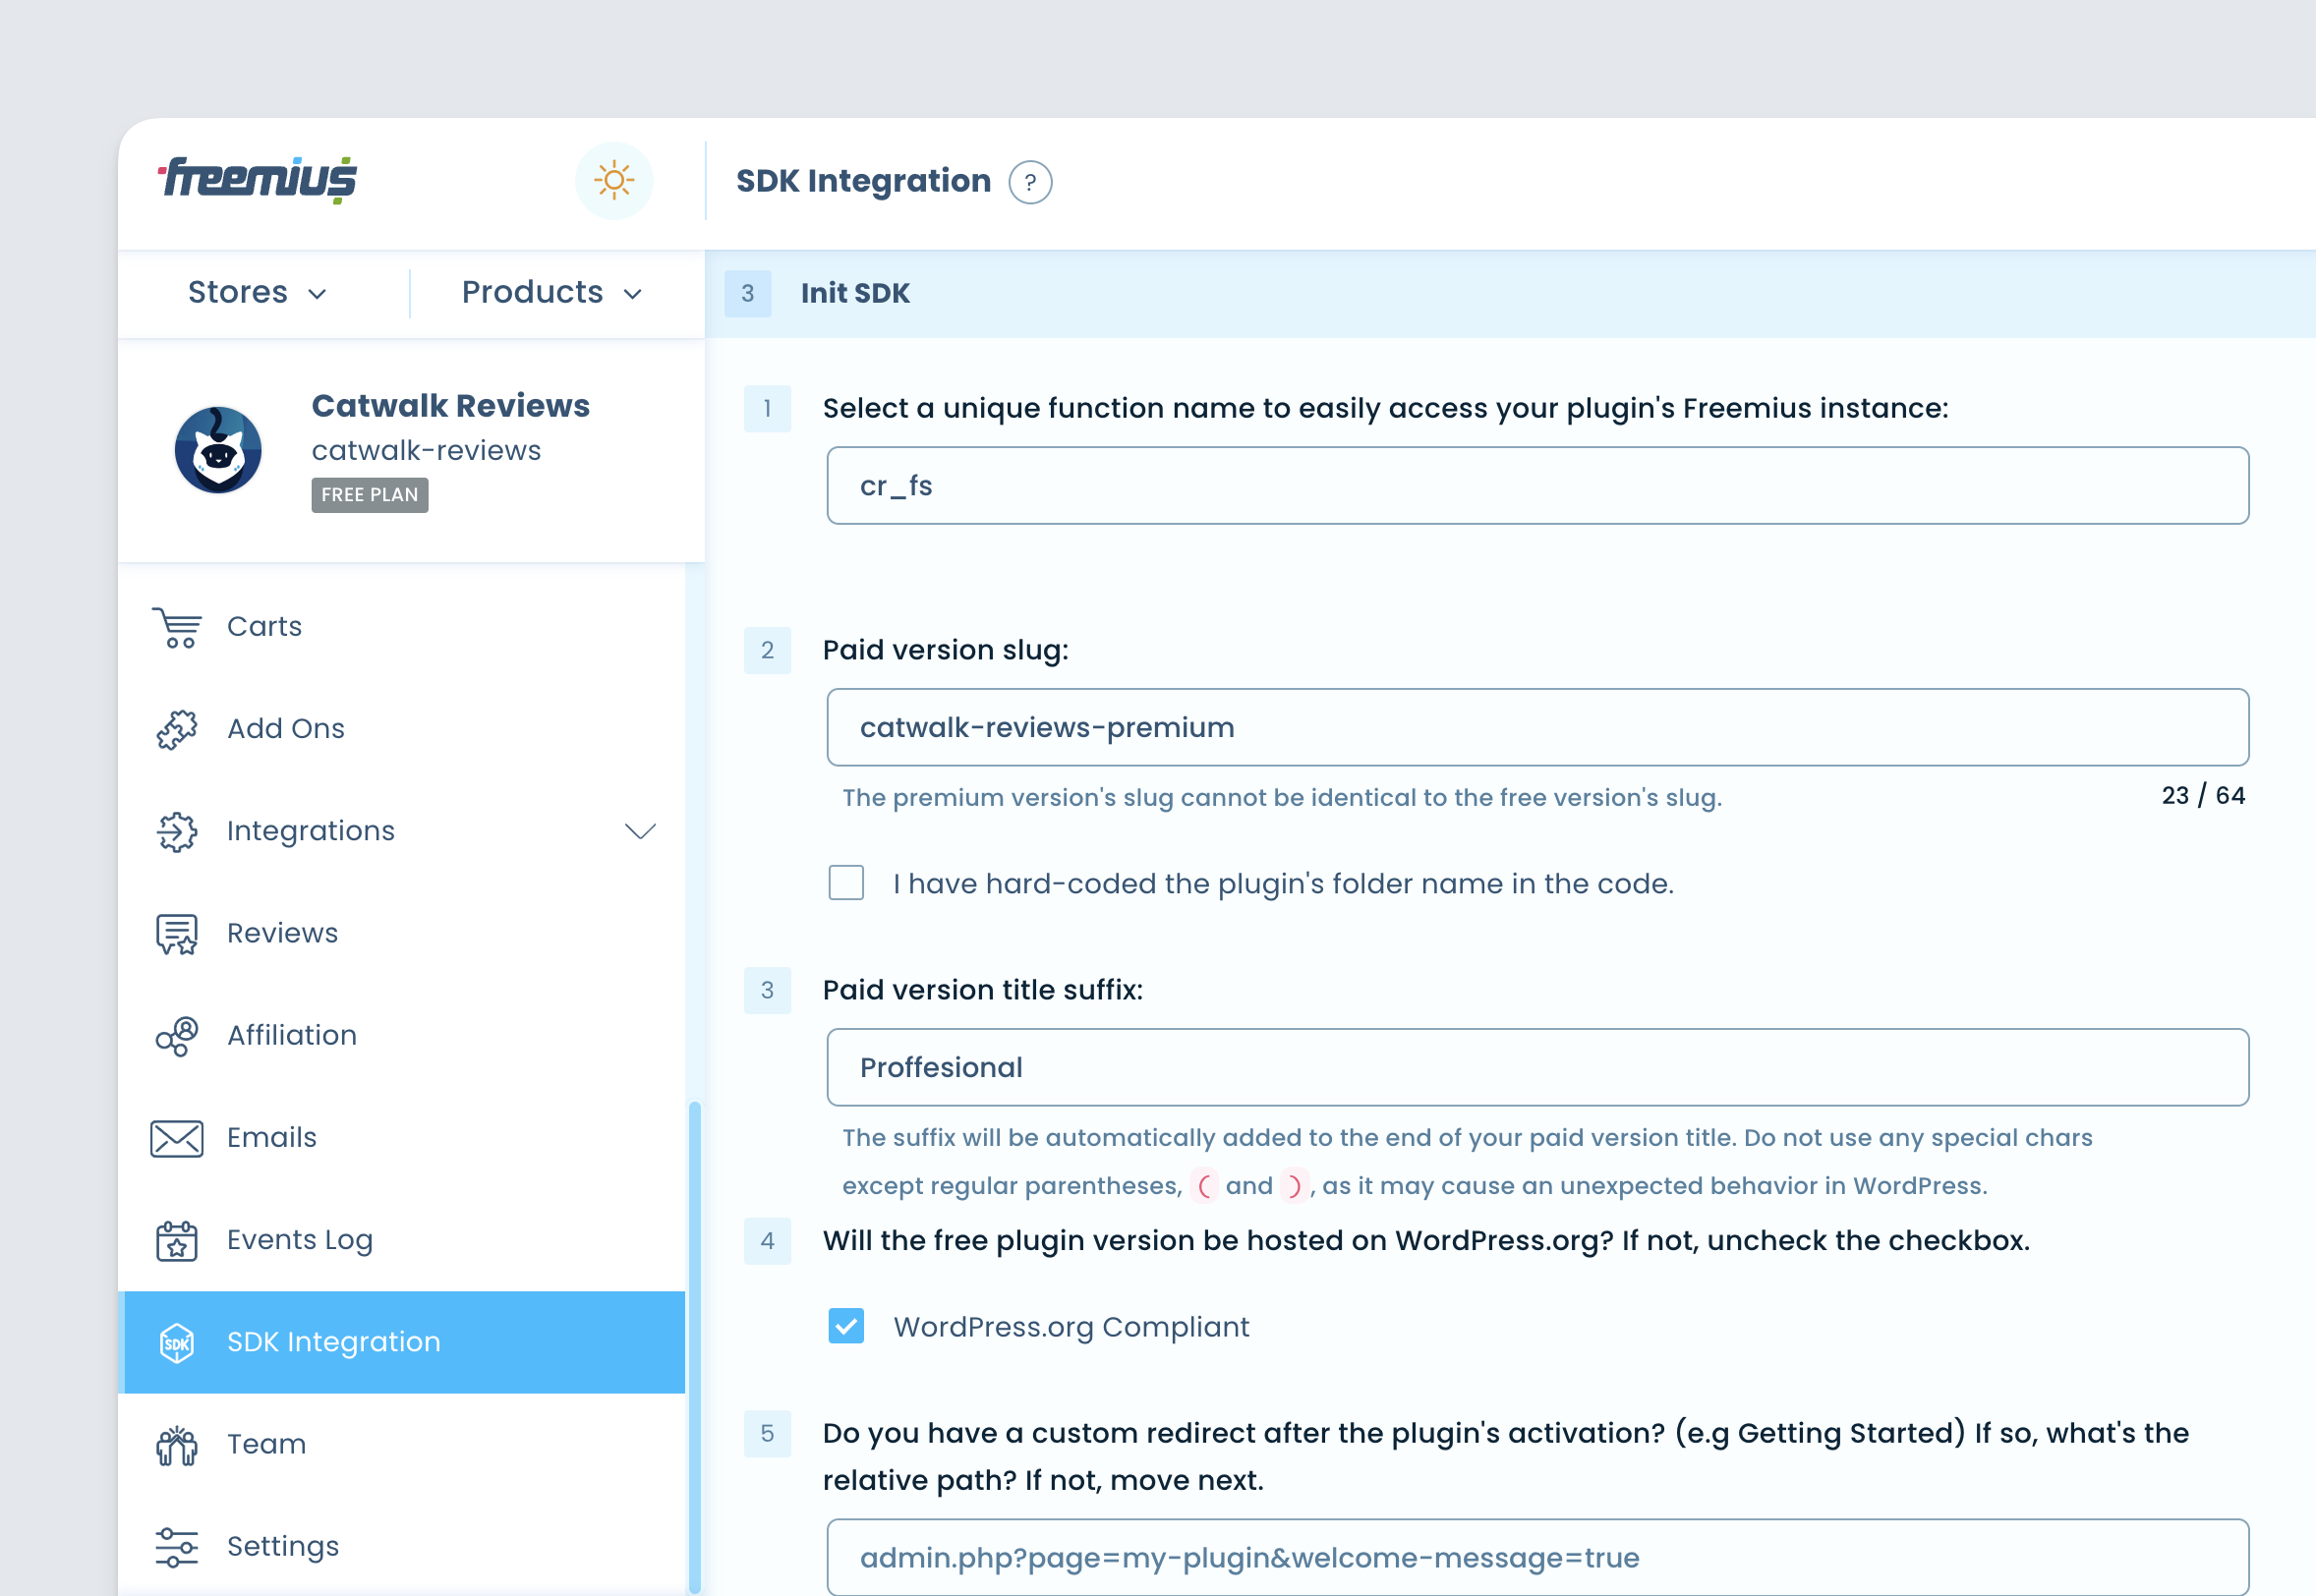Go to the Affiliation page
Image resolution: width=2316 pixels, height=1596 pixels.
click(402, 1036)
